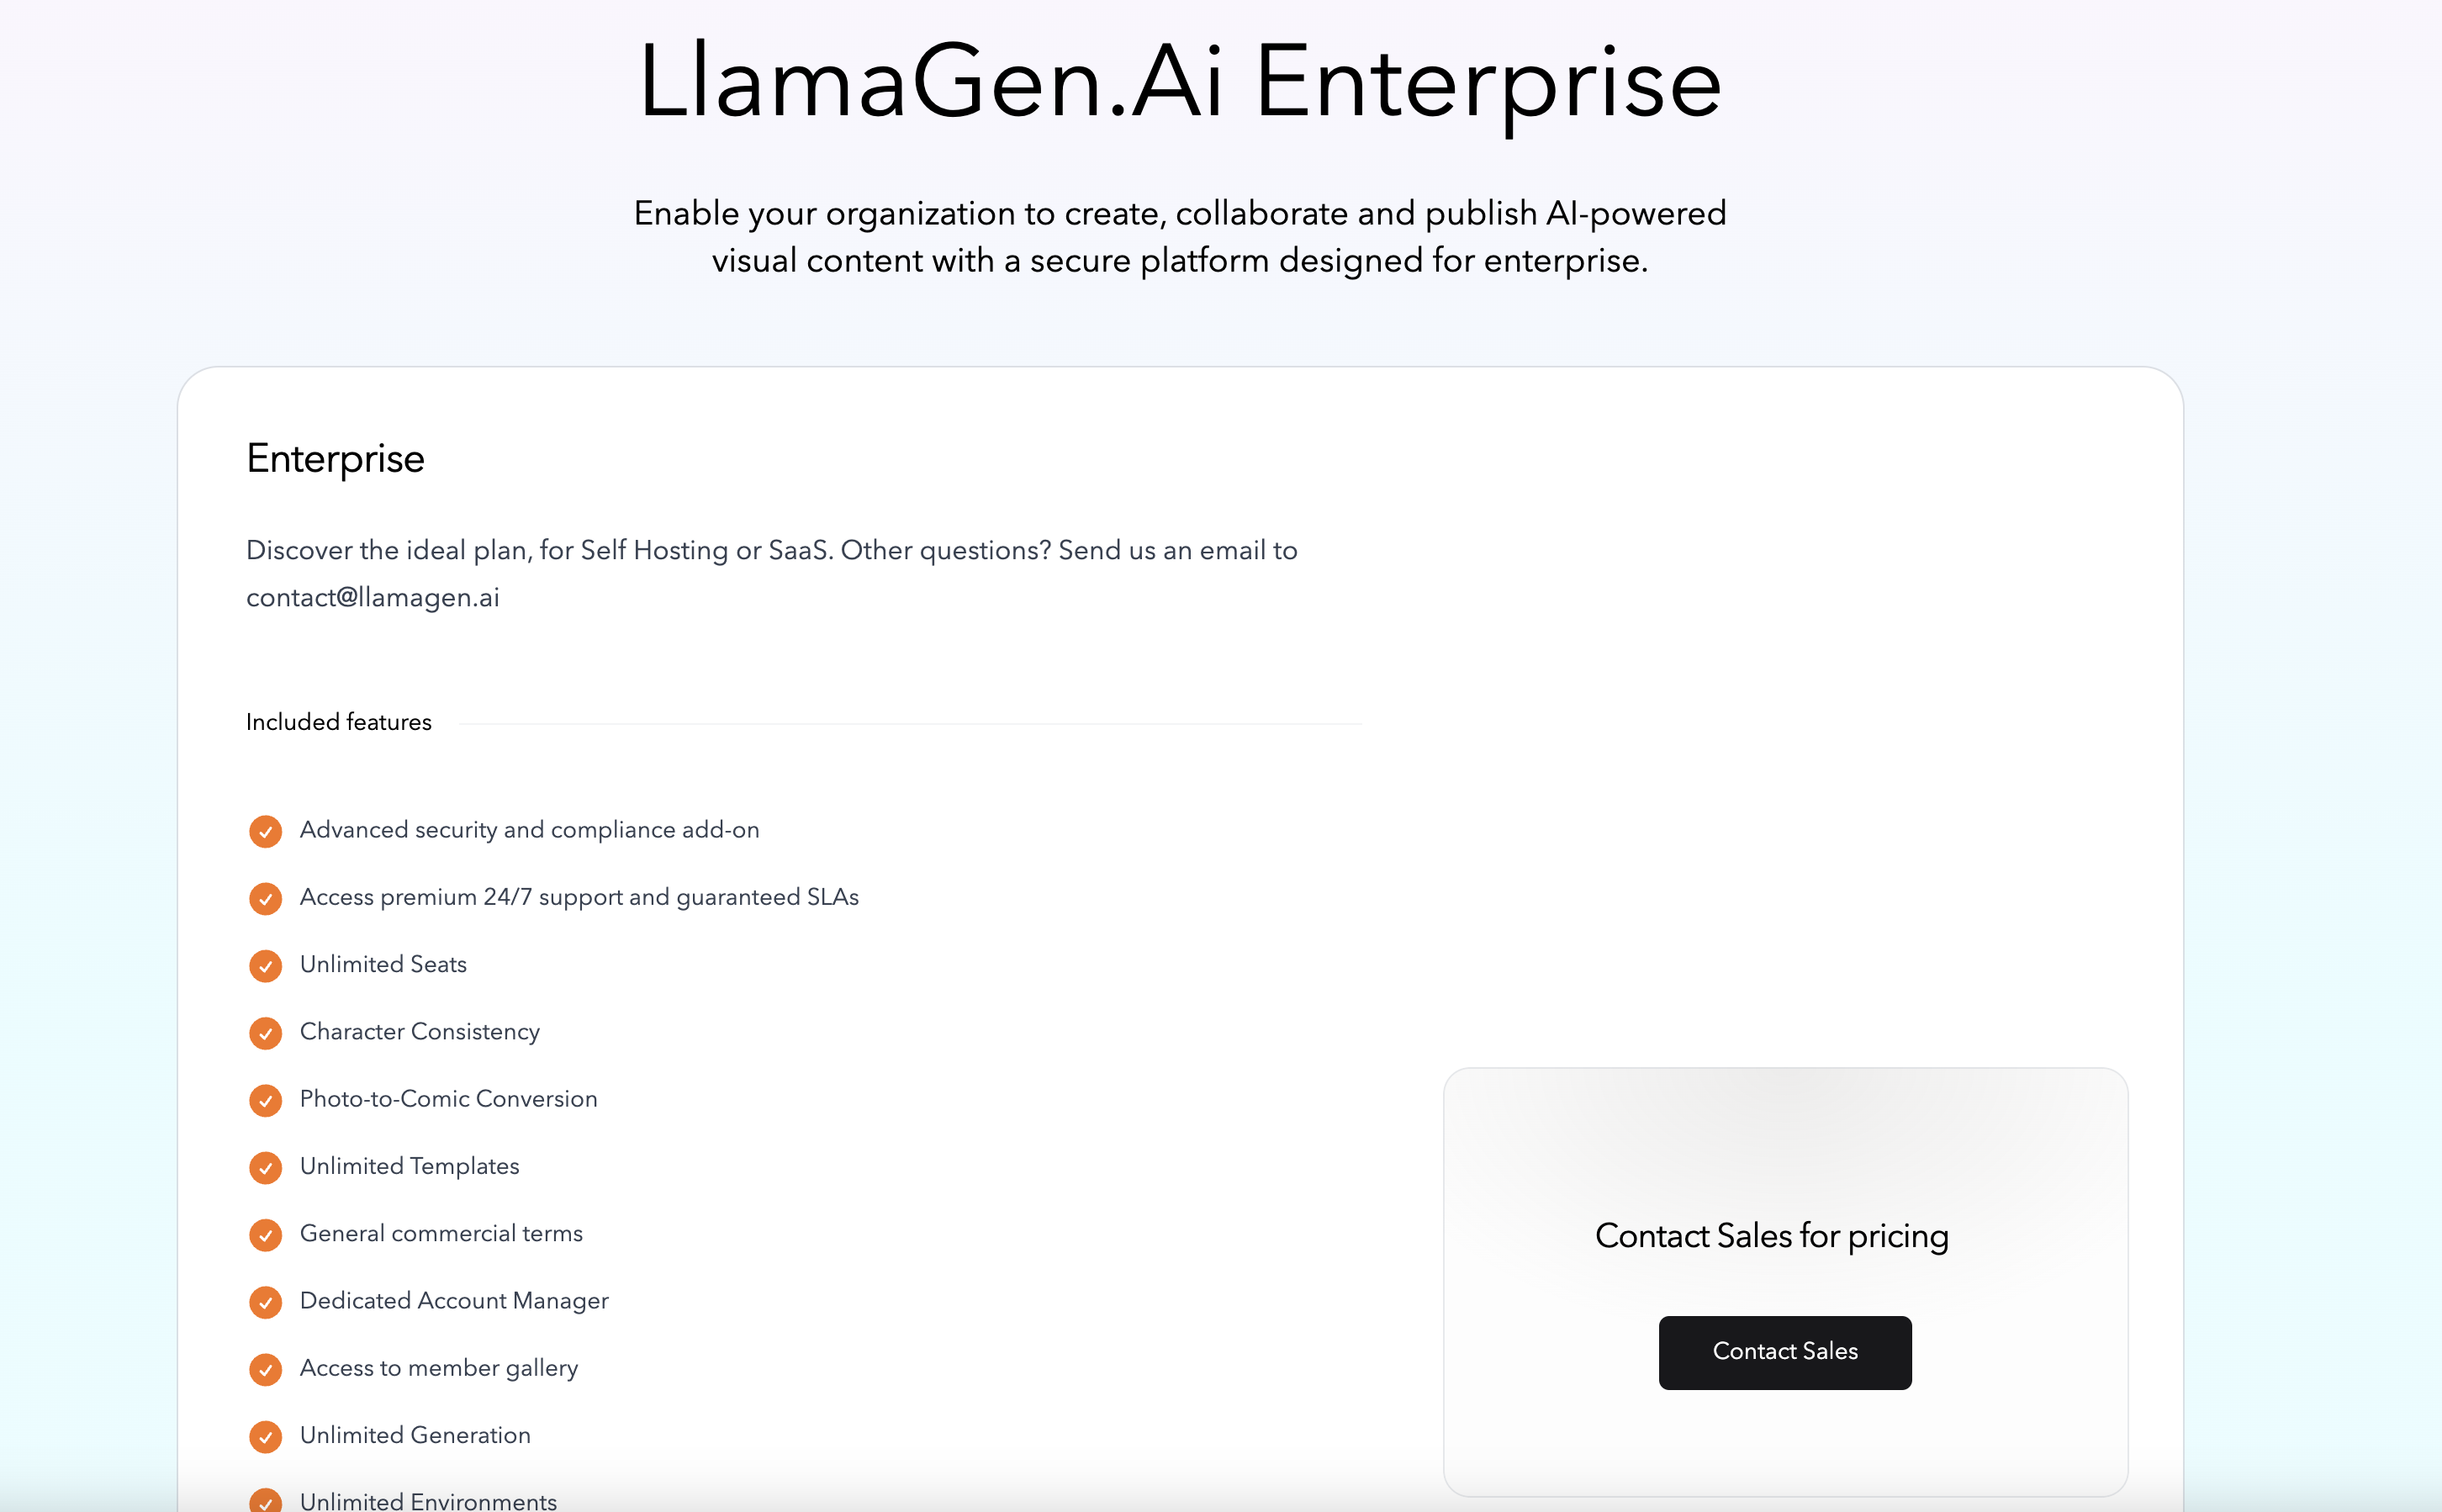Screen dimensions: 2442x1512
Task: Click the Contact Sales for pricing text
Action: point(1771,1236)
